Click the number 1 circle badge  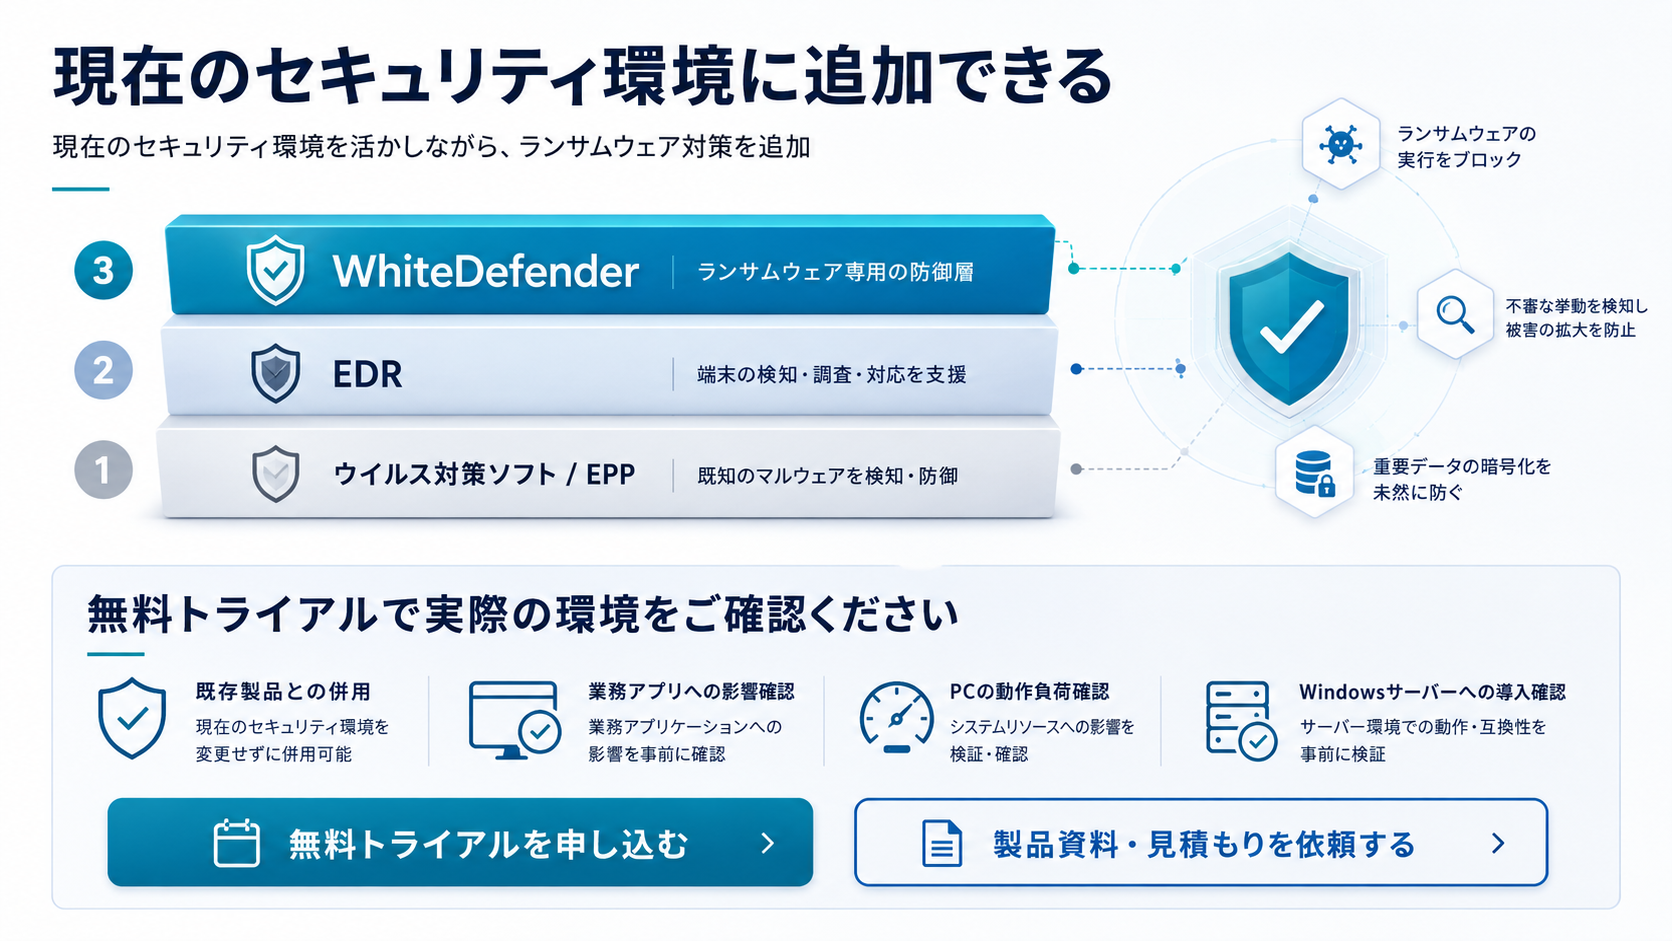point(103,470)
